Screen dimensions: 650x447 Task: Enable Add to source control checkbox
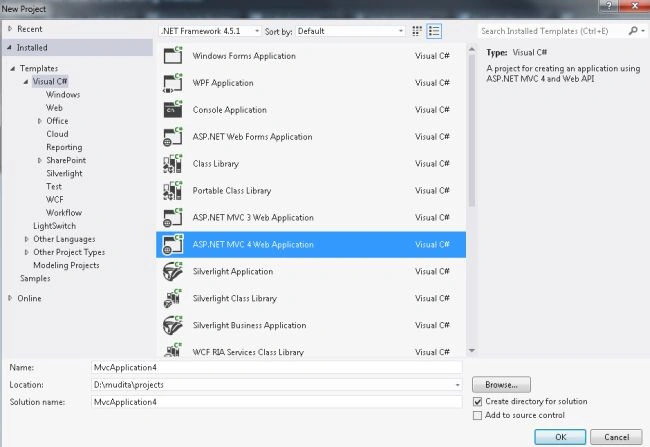(478, 415)
